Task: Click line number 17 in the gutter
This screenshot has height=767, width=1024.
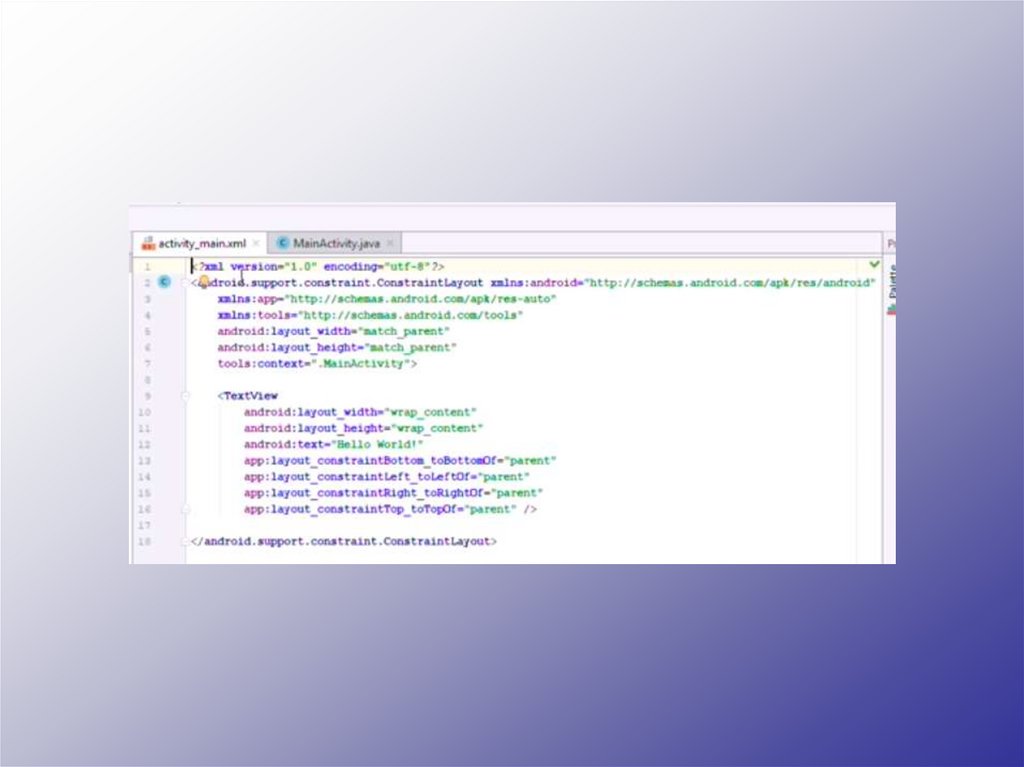Action: (144, 525)
